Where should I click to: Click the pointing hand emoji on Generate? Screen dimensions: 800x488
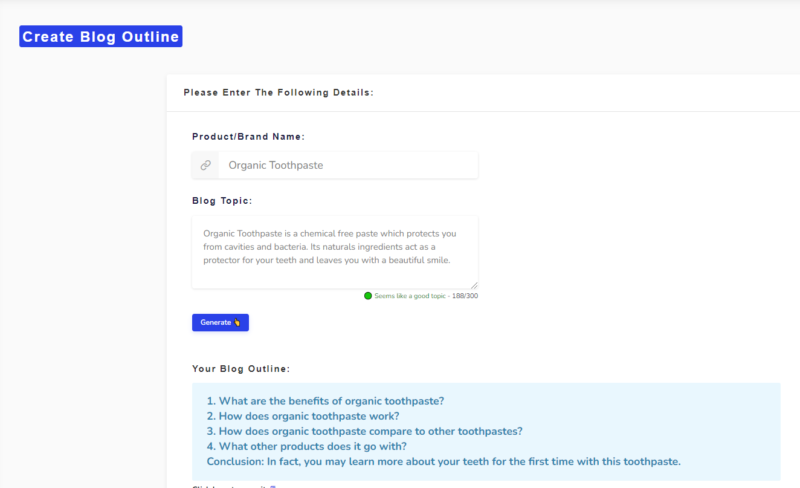[237, 323]
